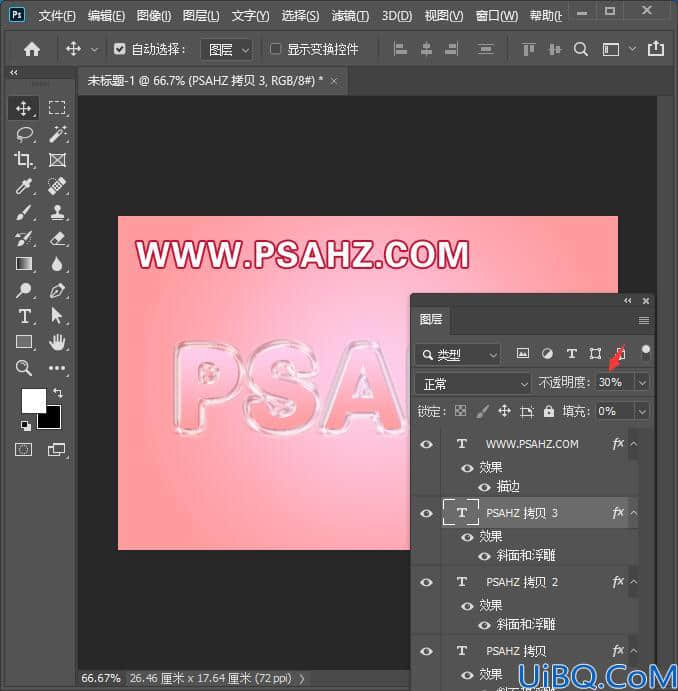The width and height of the screenshot is (678, 691).
Task: Select the Horizontal Type tool
Action: [x=25, y=316]
